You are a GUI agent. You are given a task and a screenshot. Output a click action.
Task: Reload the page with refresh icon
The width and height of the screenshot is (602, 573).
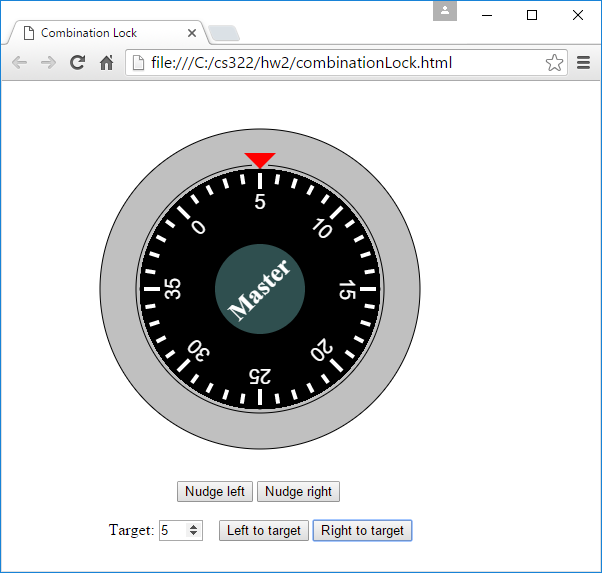[x=78, y=62]
